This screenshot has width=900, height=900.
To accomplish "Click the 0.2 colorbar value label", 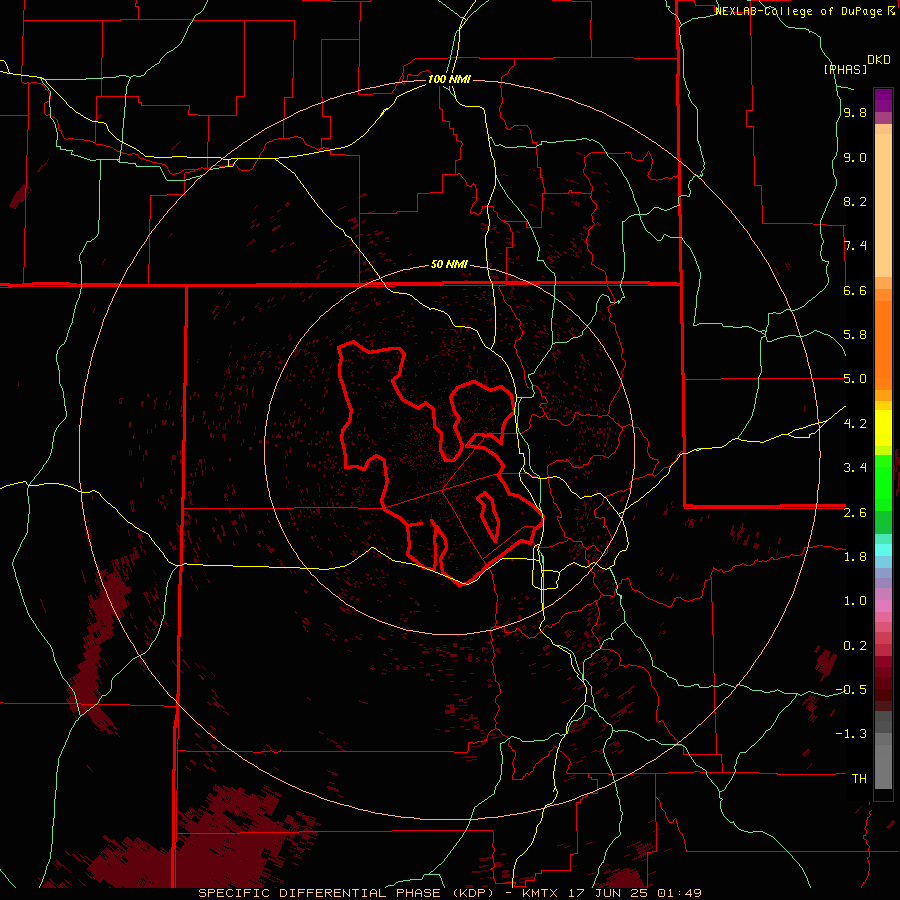I will 855,646.
